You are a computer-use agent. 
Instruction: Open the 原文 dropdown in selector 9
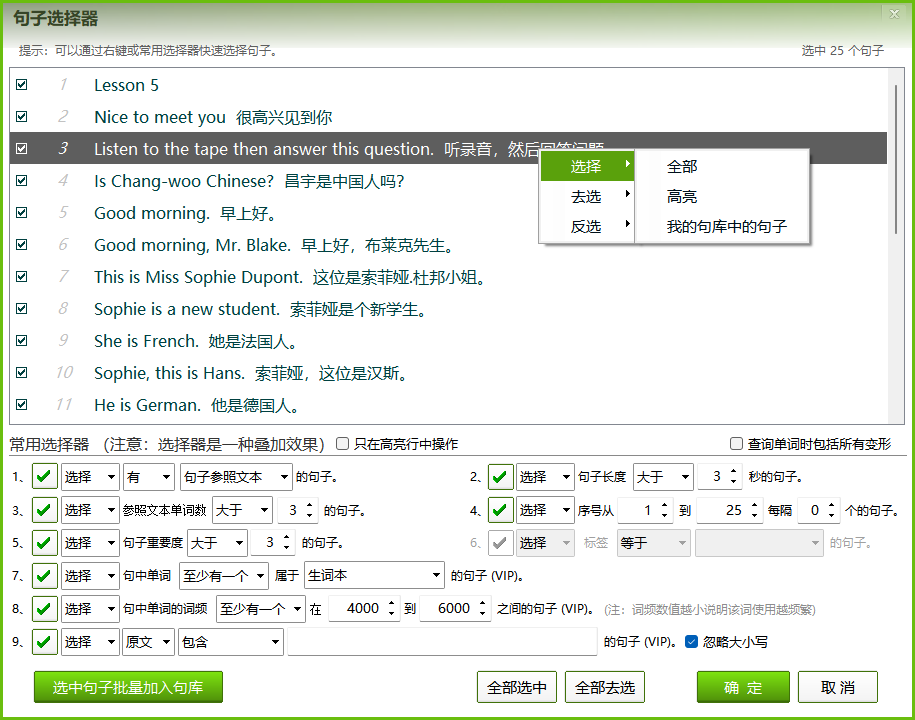pyautogui.click(x=147, y=642)
